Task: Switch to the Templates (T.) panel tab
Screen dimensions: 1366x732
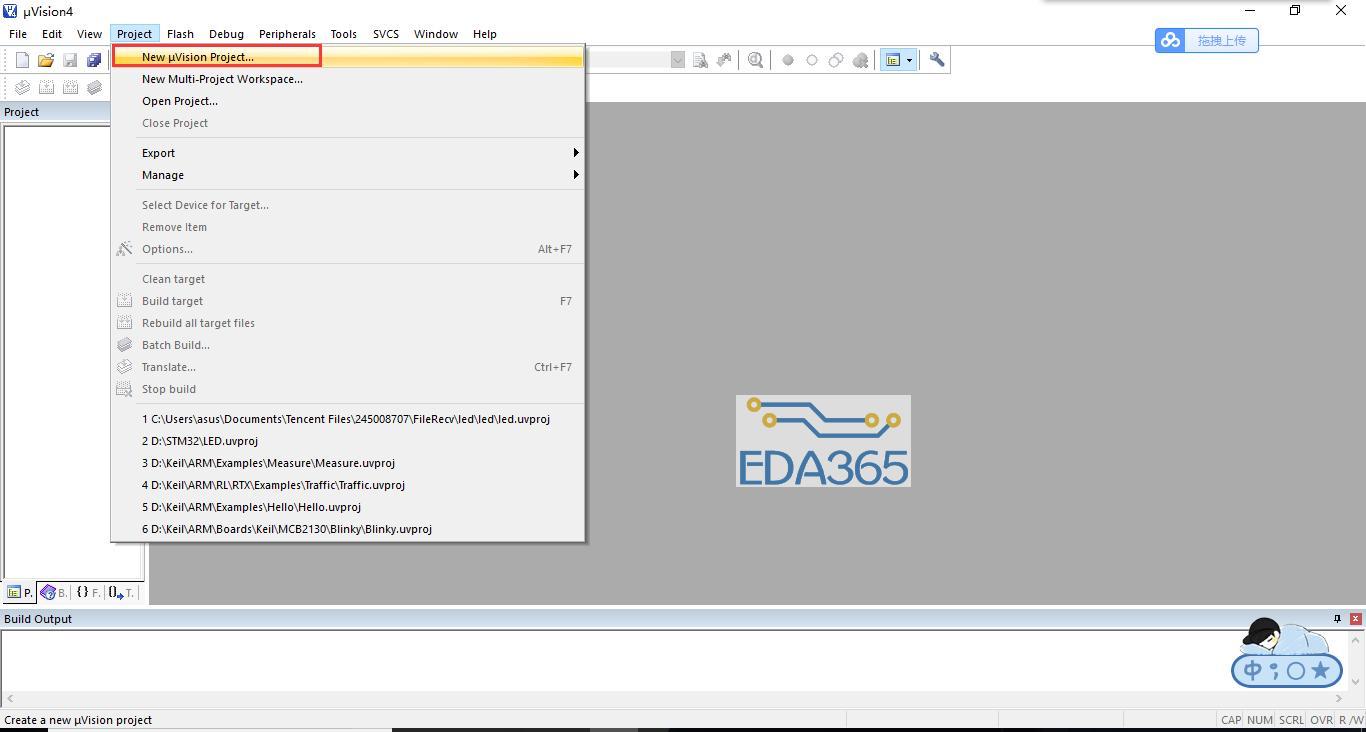Action: (x=121, y=593)
